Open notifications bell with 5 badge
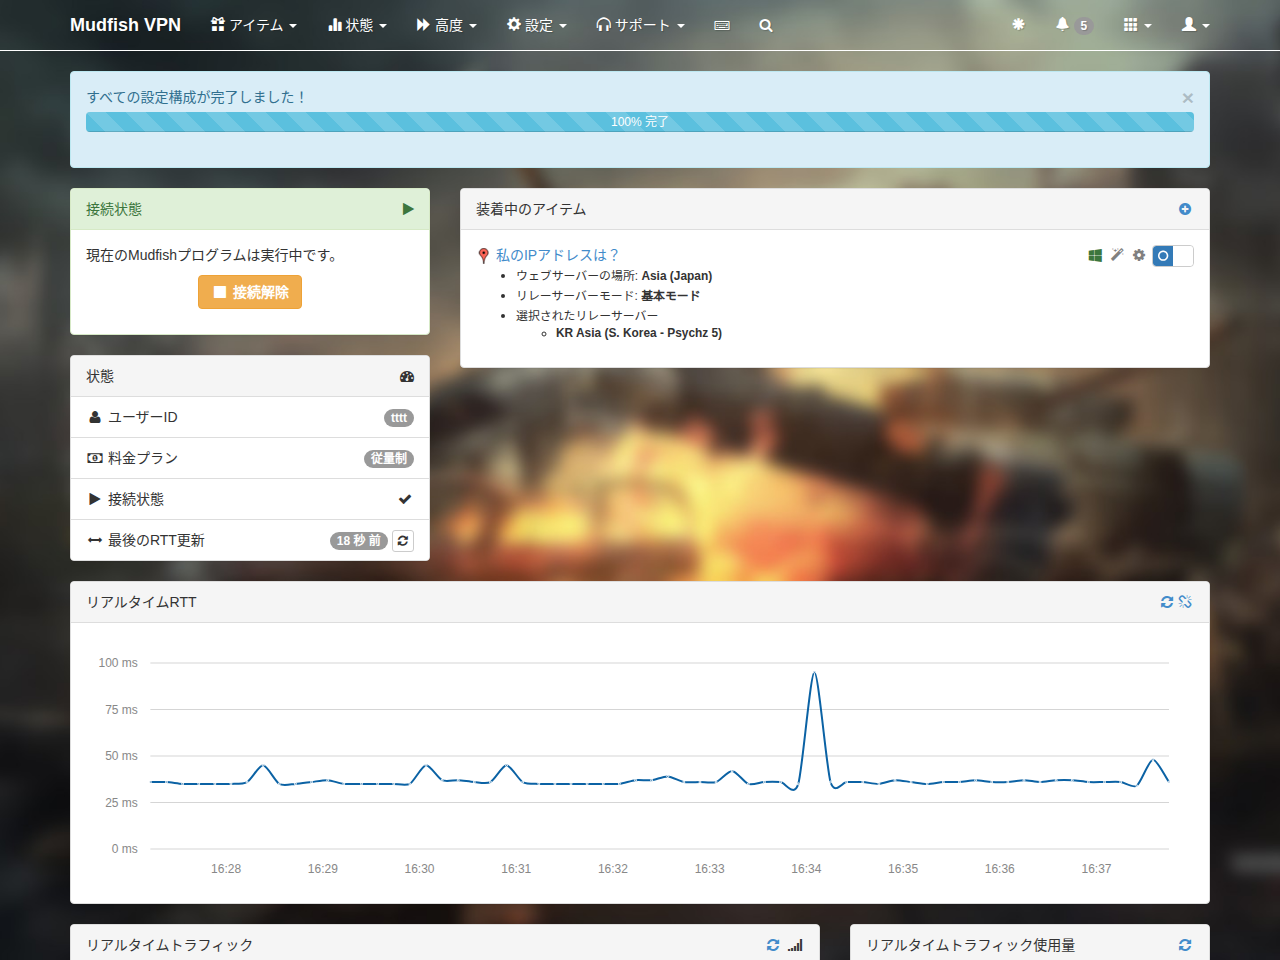Screen dimensions: 1280x960 (1073, 25)
